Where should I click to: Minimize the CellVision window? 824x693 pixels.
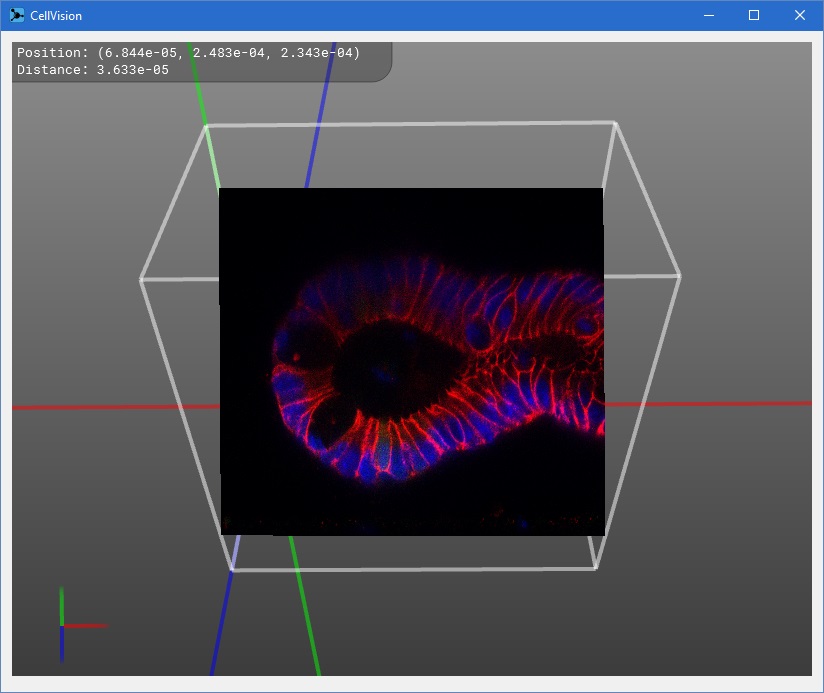click(x=708, y=15)
